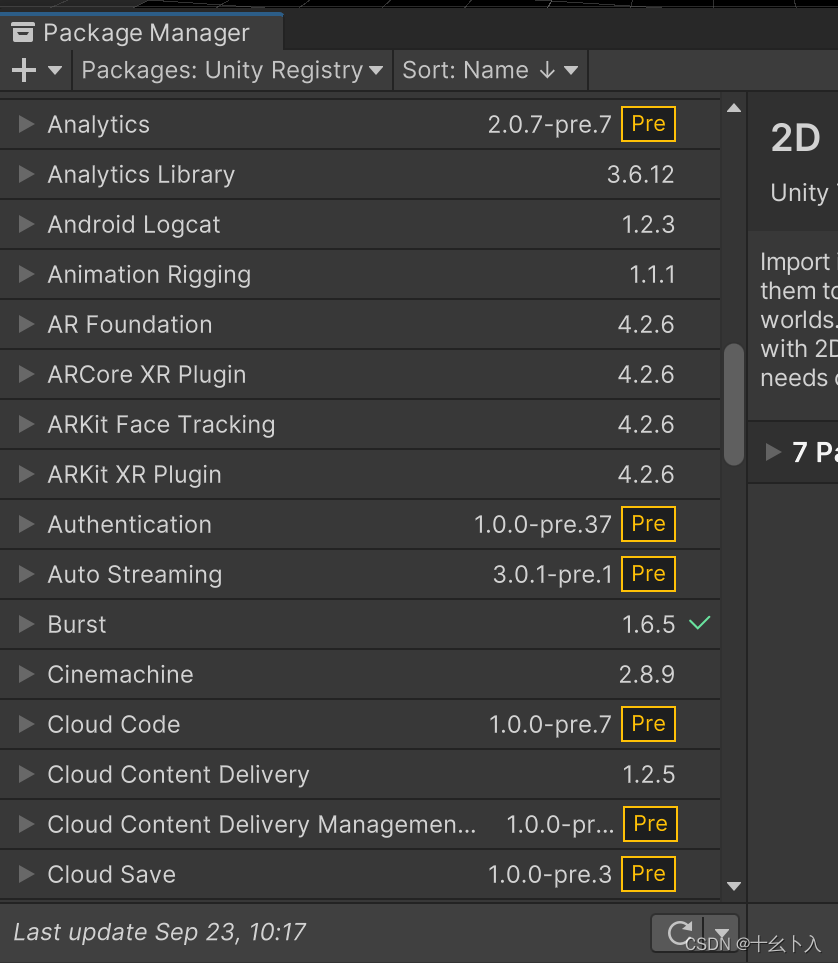Refresh the package list
This screenshot has height=963, width=838.
pyautogui.click(x=680, y=933)
